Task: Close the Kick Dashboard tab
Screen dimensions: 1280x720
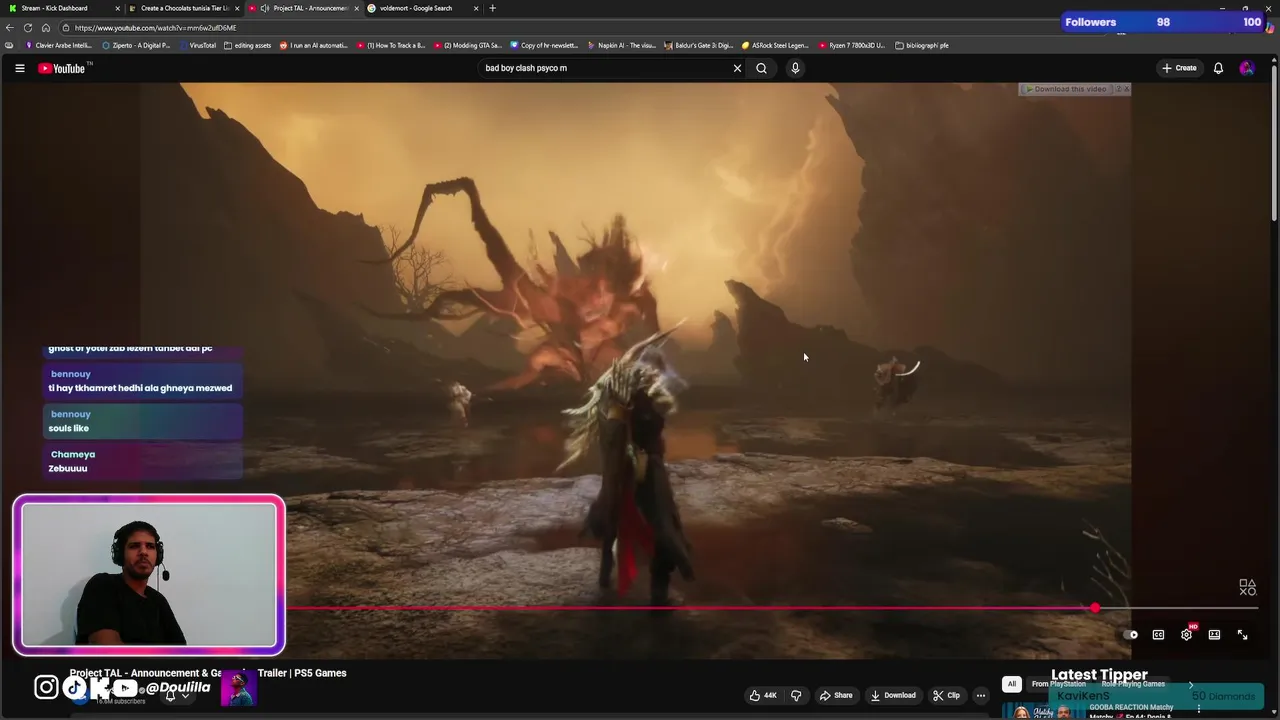Action: click(x=117, y=8)
